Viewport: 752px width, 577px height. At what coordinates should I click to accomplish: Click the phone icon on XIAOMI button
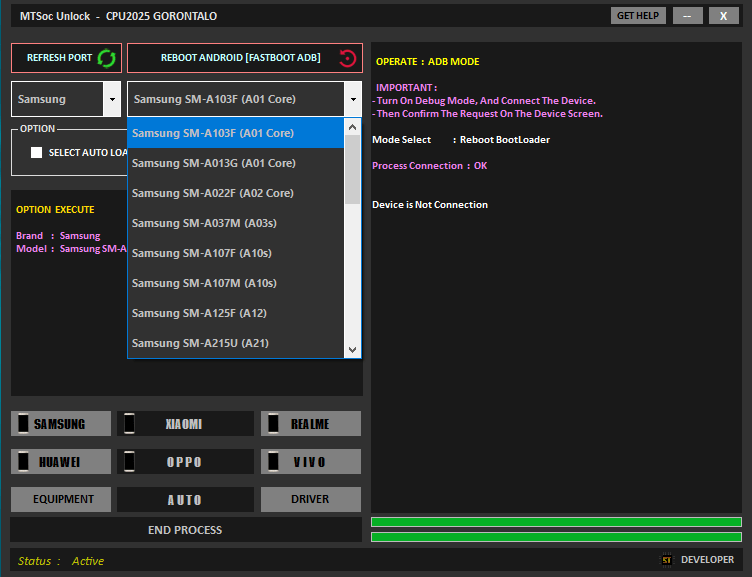[129, 424]
